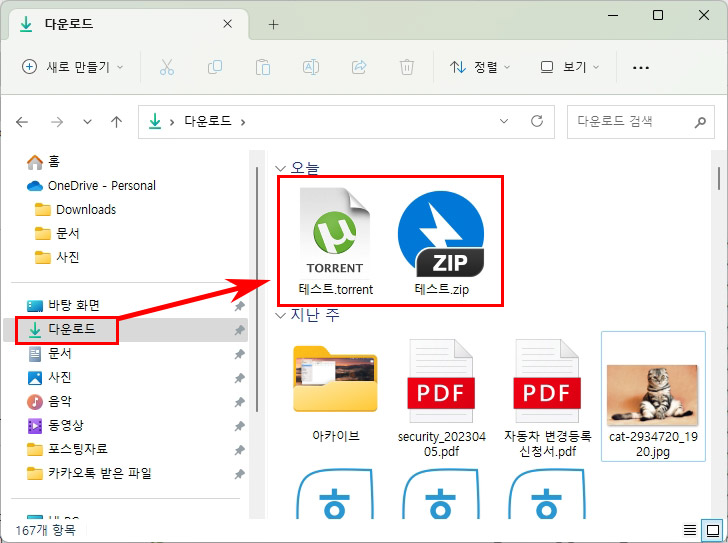Open 포스팅자료 folder in sidebar

point(67,450)
